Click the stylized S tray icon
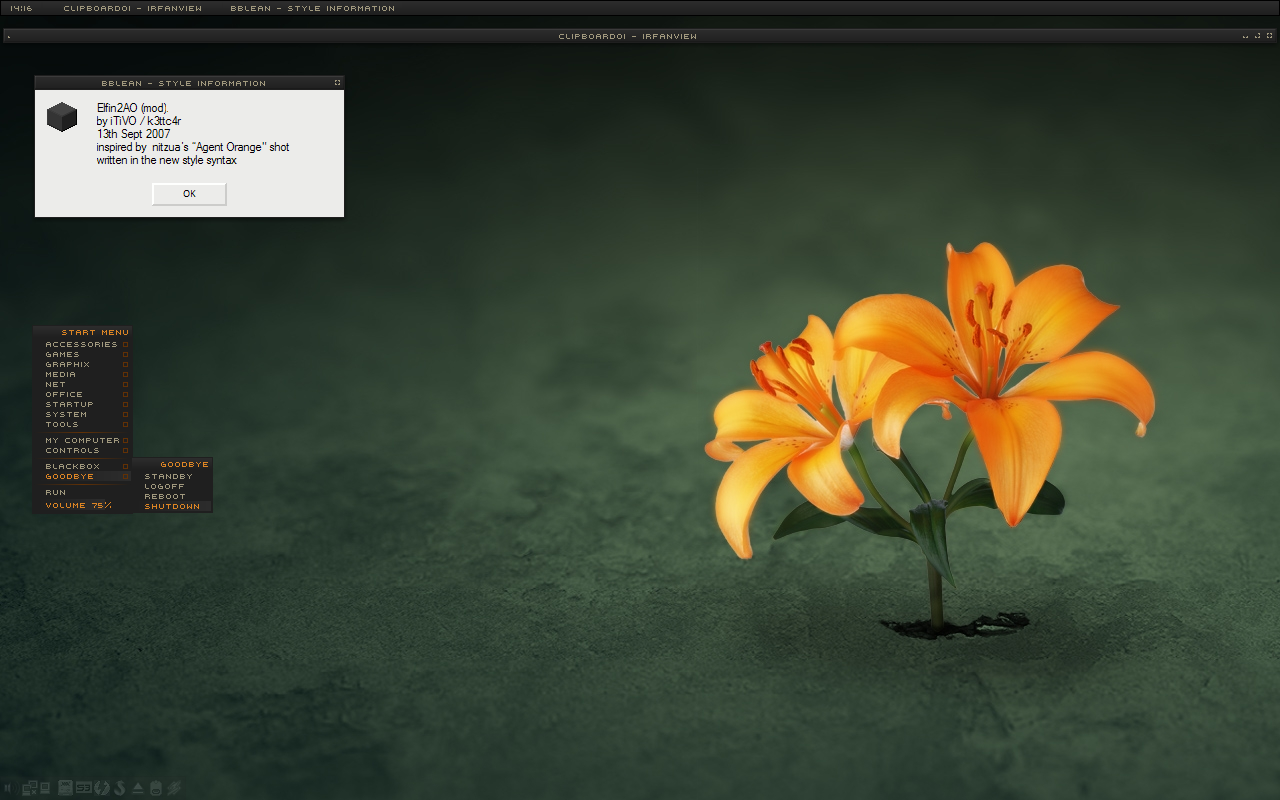 [x=119, y=788]
